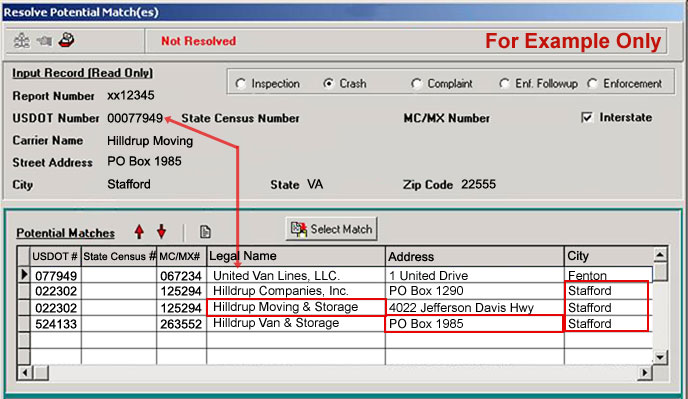
Task: Click the row selector for United Van Lines row
Action: (24, 275)
